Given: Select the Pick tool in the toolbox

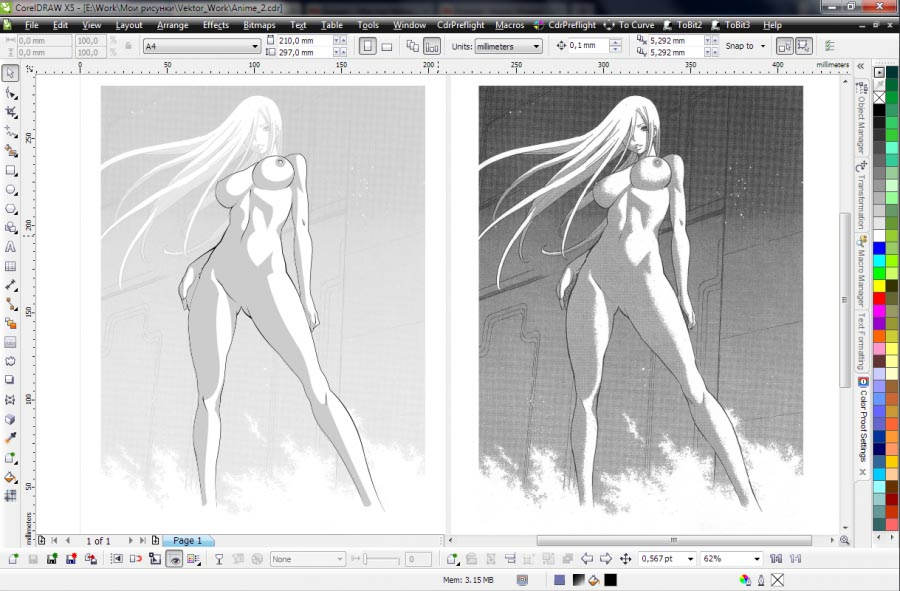Looking at the screenshot, I should coord(10,73).
